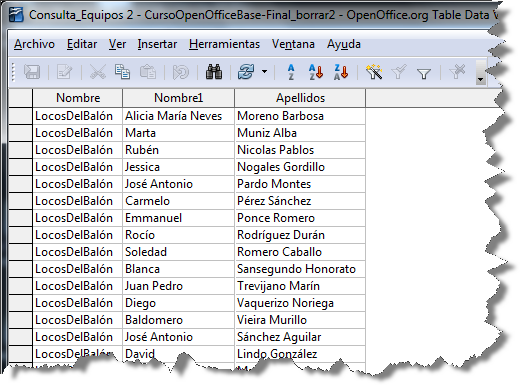The width and height of the screenshot is (520, 385).
Task: Open the Refresh dropdown arrow
Action: pos(264,72)
